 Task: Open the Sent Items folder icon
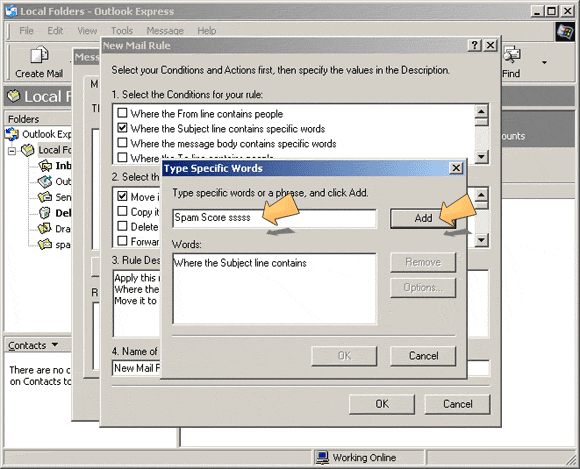coord(45,197)
